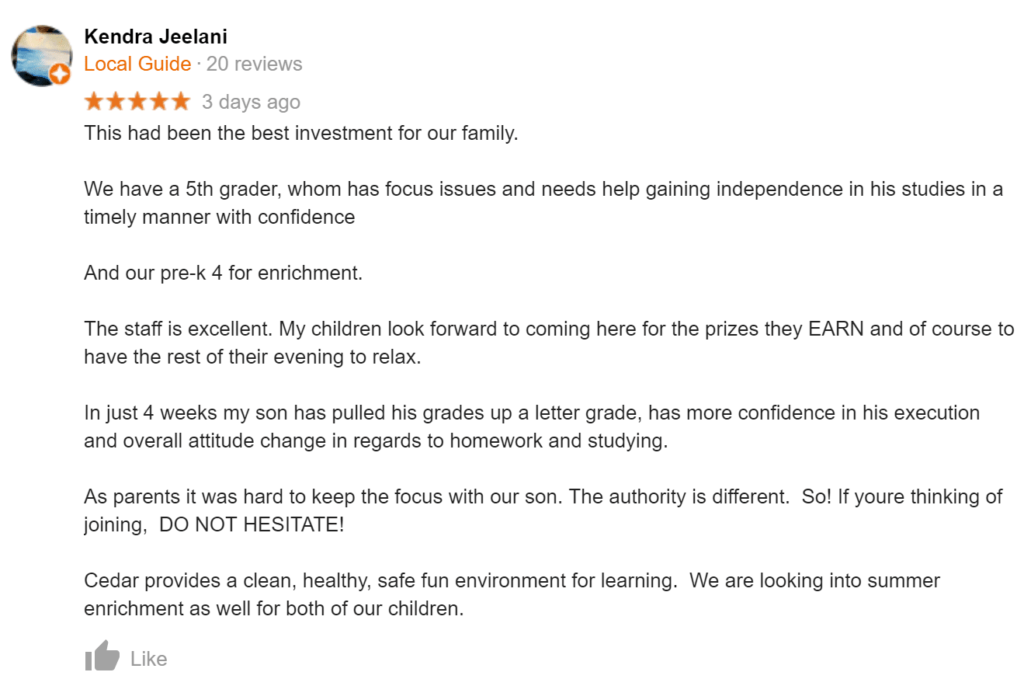The width and height of the screenshot is (1024, 693).
Task: Click the orange Local Guide badge on avatar
Action: 60,74
